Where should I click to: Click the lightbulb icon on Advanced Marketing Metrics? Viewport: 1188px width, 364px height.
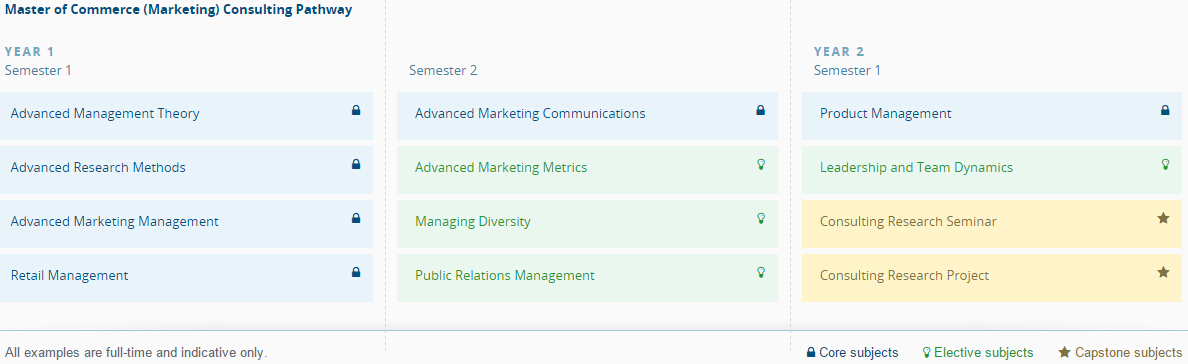[761, 164]
